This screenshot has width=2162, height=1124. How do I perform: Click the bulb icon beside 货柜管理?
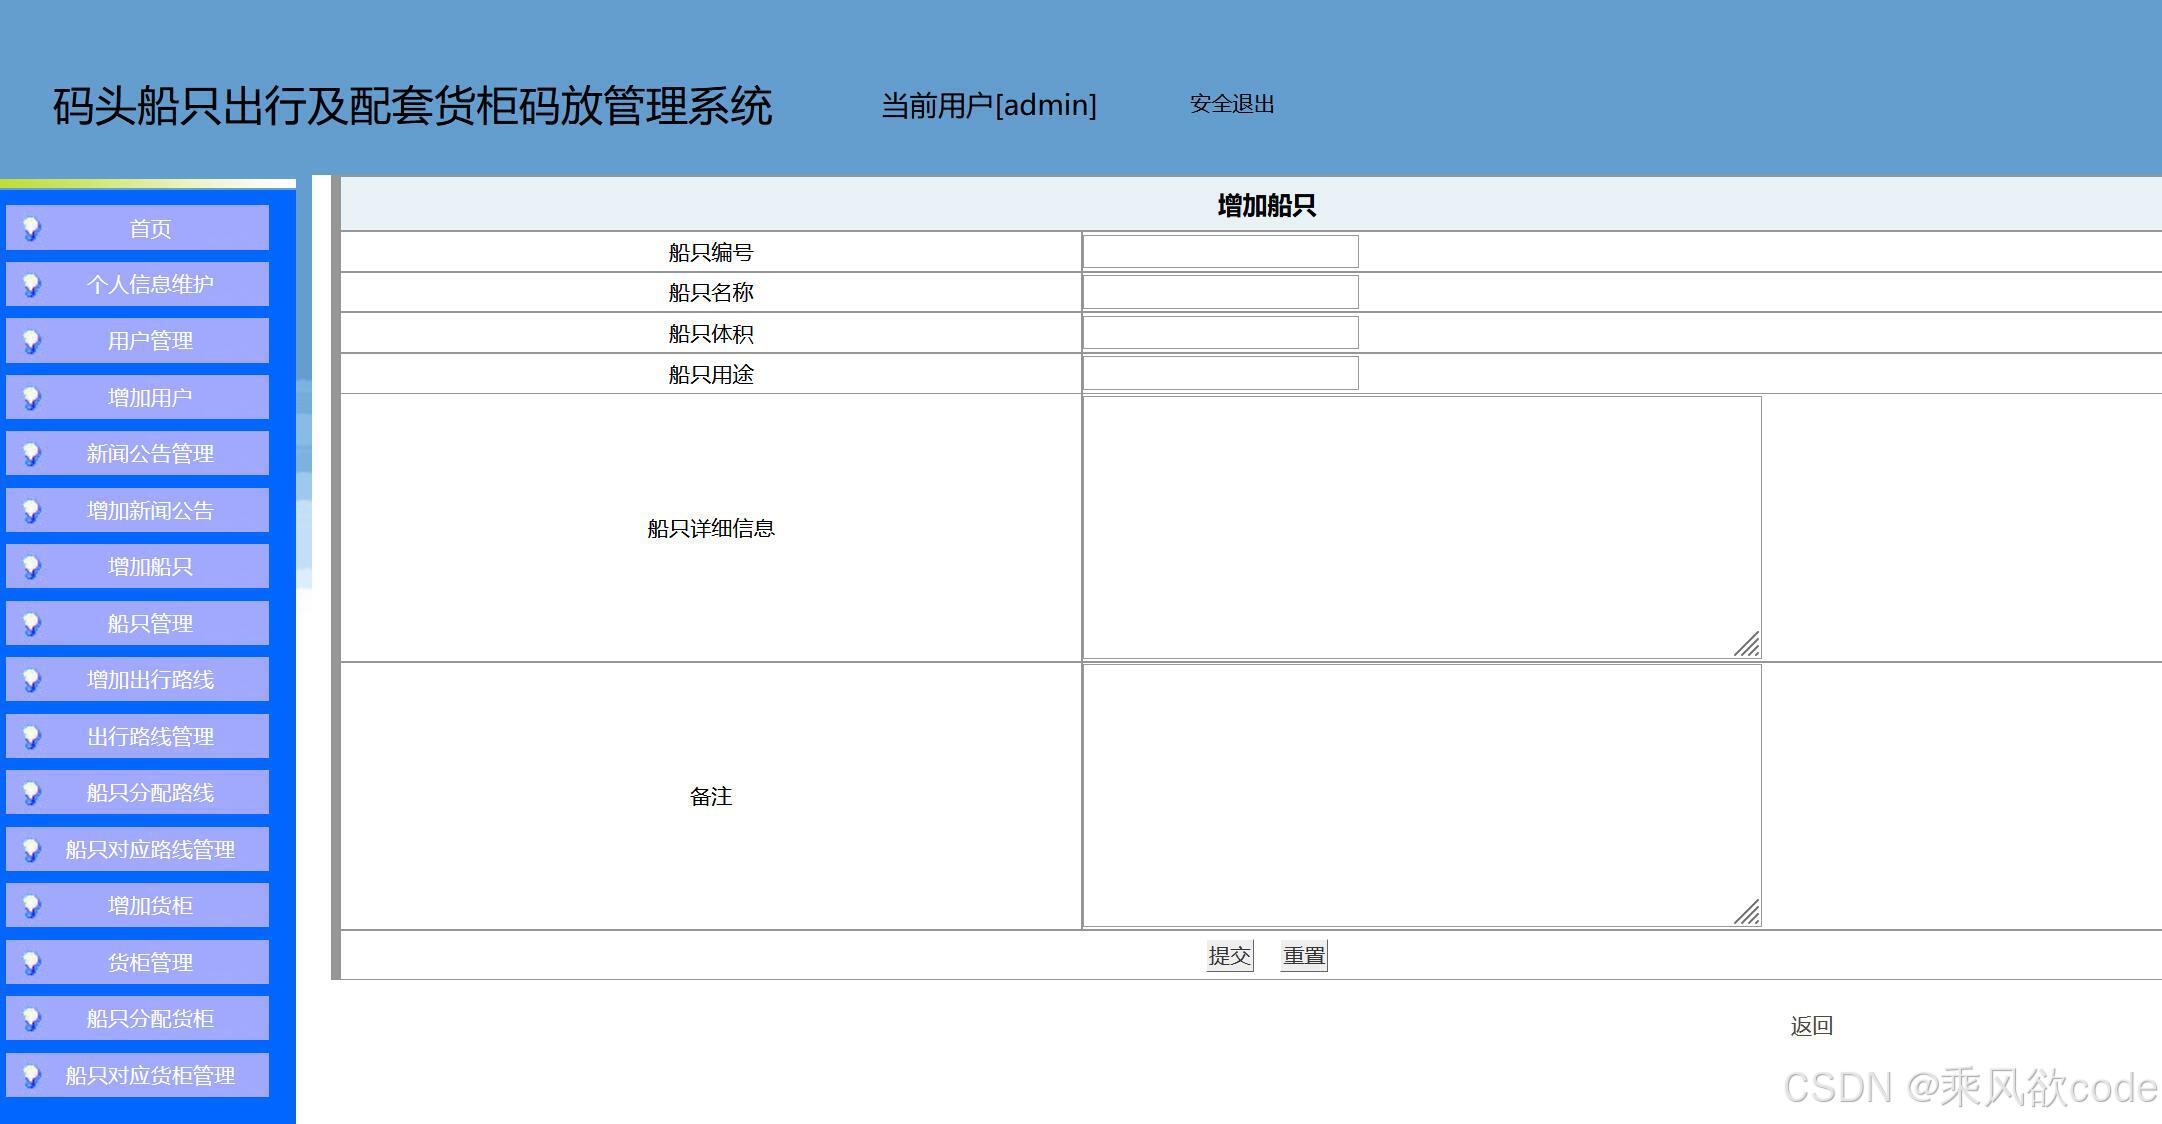(32, 963)
